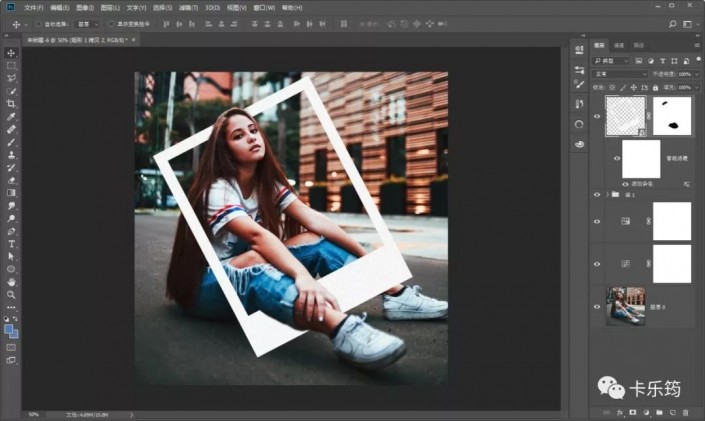
Task: Open the Fill value dropdown arrow
Action: [697, 87]
